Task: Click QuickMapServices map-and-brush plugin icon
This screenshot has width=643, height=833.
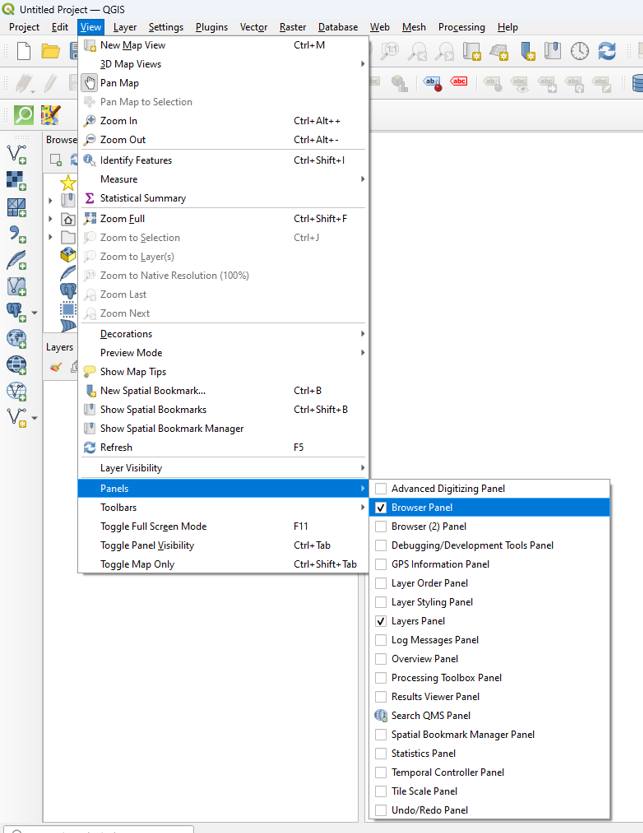Action: pyautogui.click(x=50, y=115)
